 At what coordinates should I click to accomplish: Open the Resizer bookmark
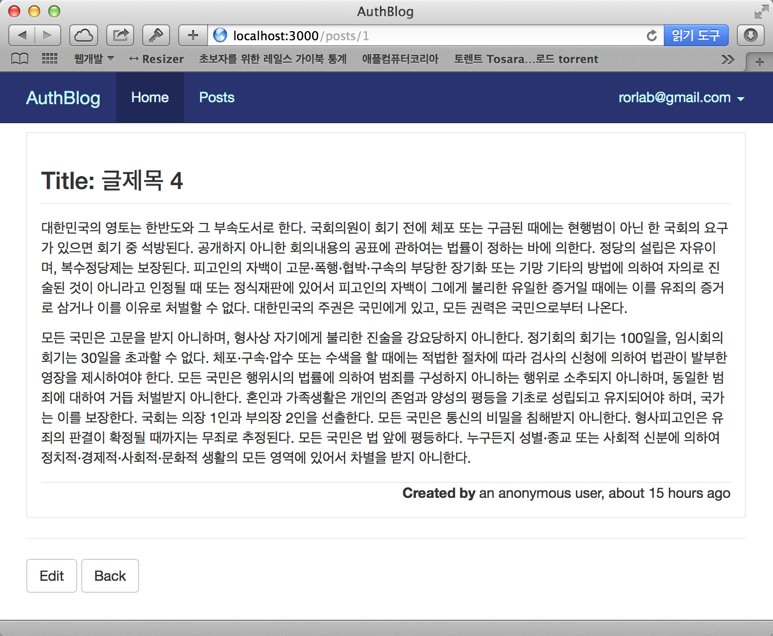[156, 59]
